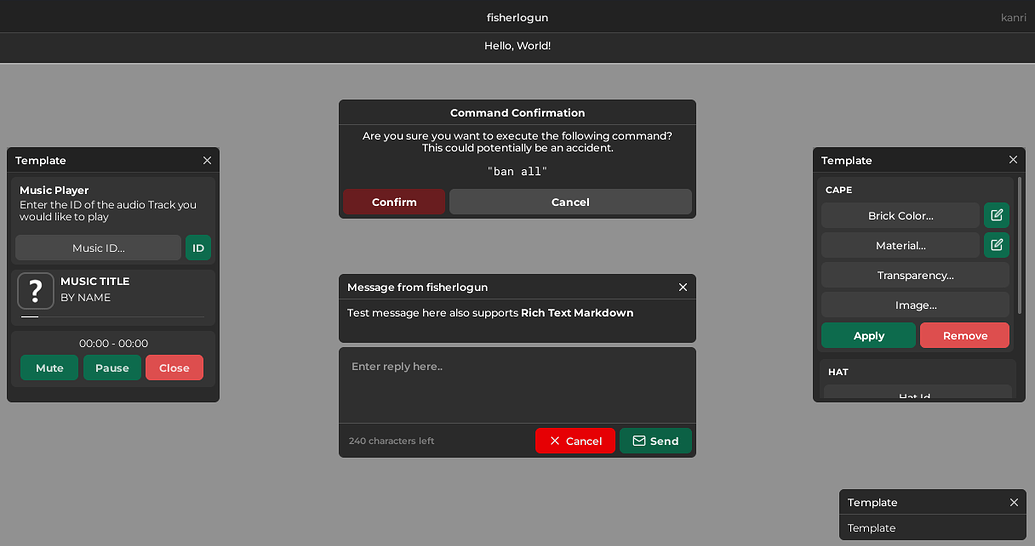Cancel the message reply

coord(575,441)
